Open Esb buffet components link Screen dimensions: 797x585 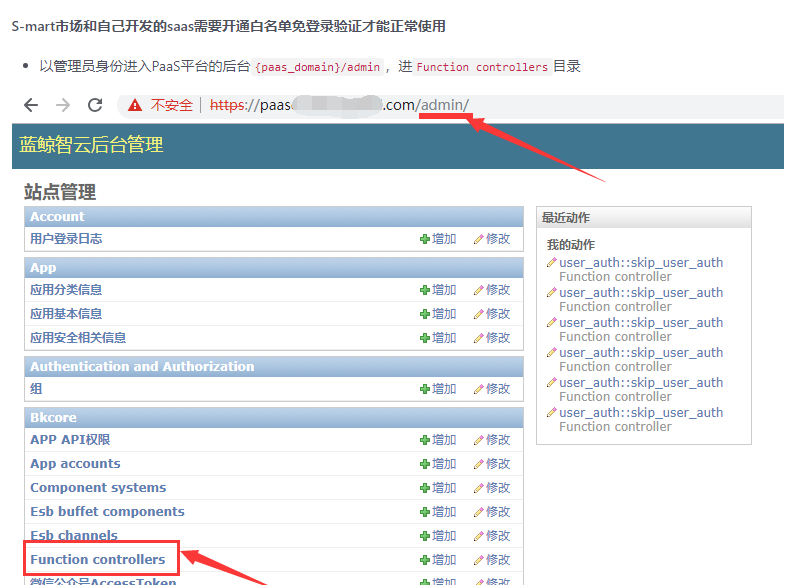click(107, 512)
